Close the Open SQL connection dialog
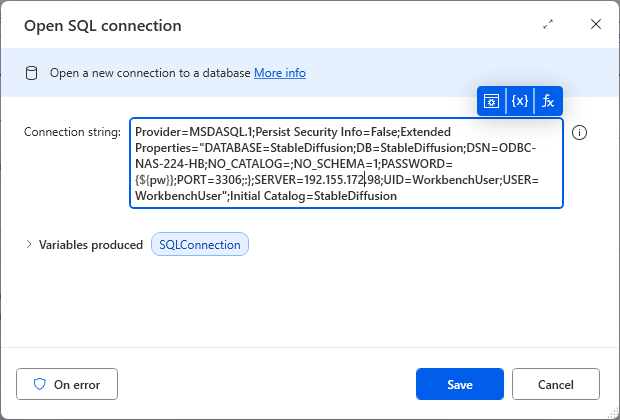 pyautogui.click(x=596, y=24)
